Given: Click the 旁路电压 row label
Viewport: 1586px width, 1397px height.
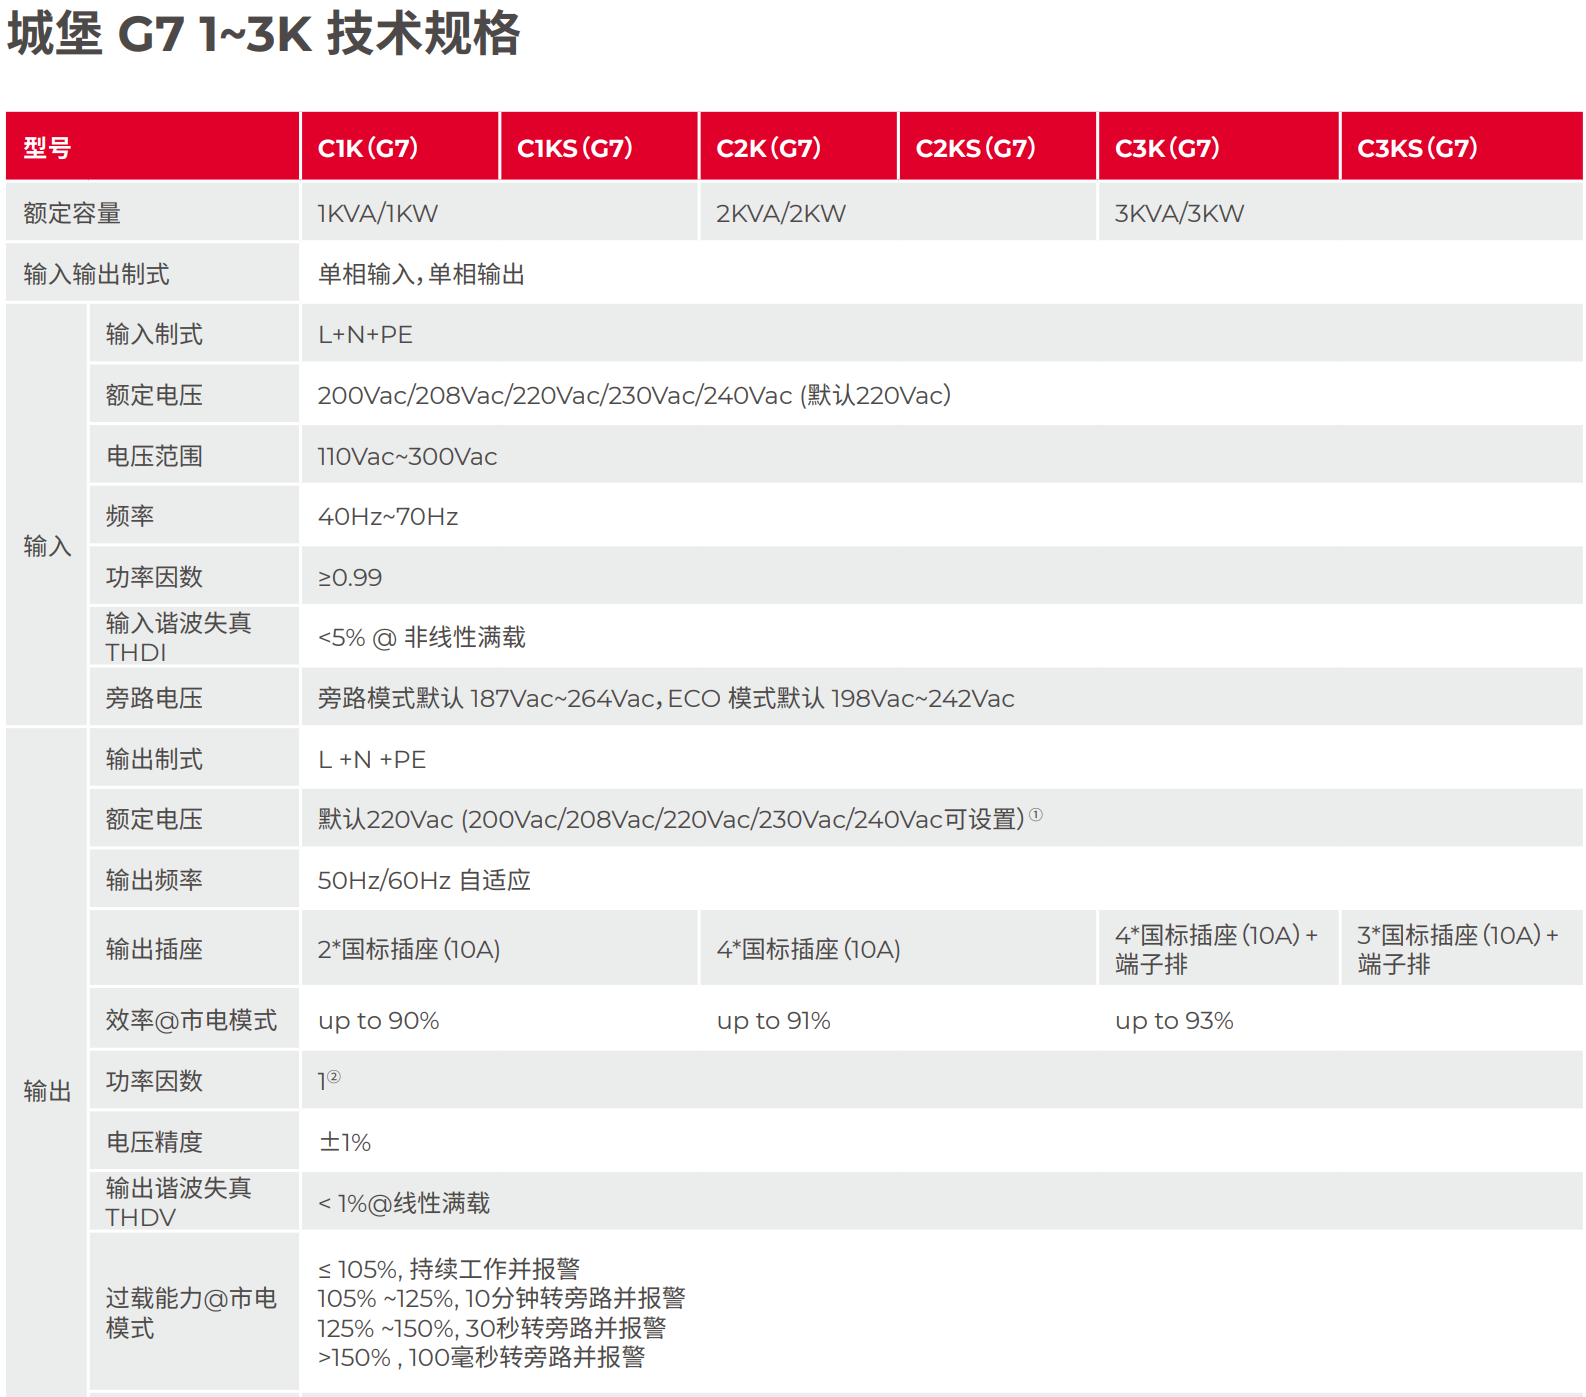Looking at the screenshot, I should point(154,698).
